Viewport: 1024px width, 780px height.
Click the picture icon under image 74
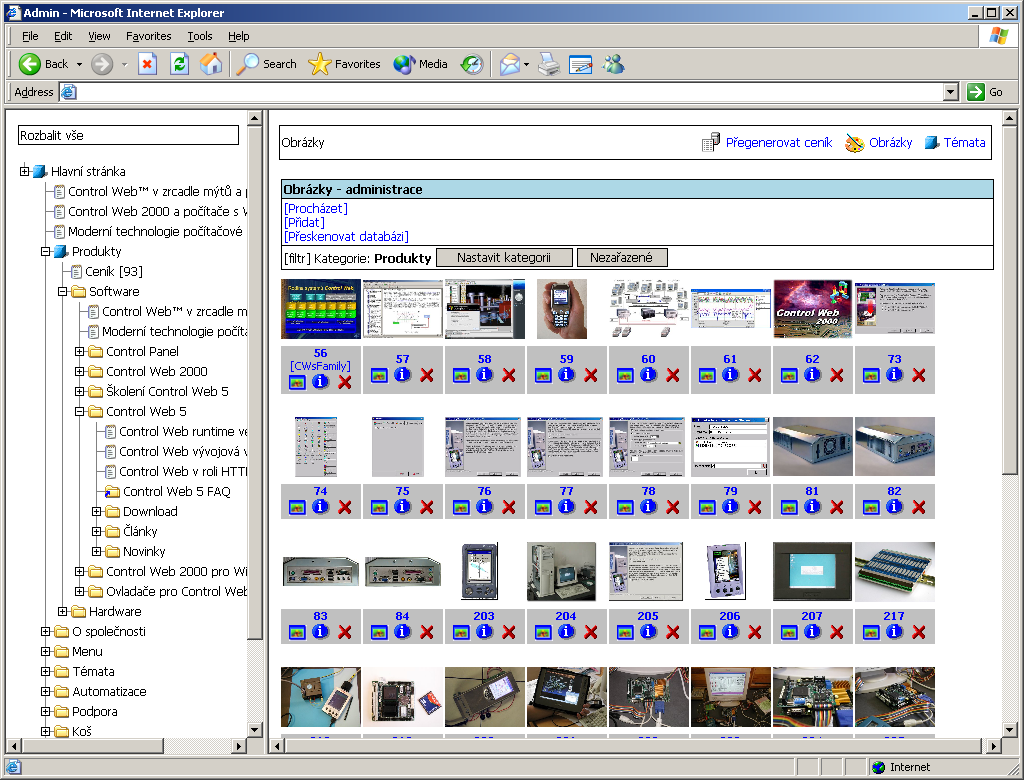(297, 507)
